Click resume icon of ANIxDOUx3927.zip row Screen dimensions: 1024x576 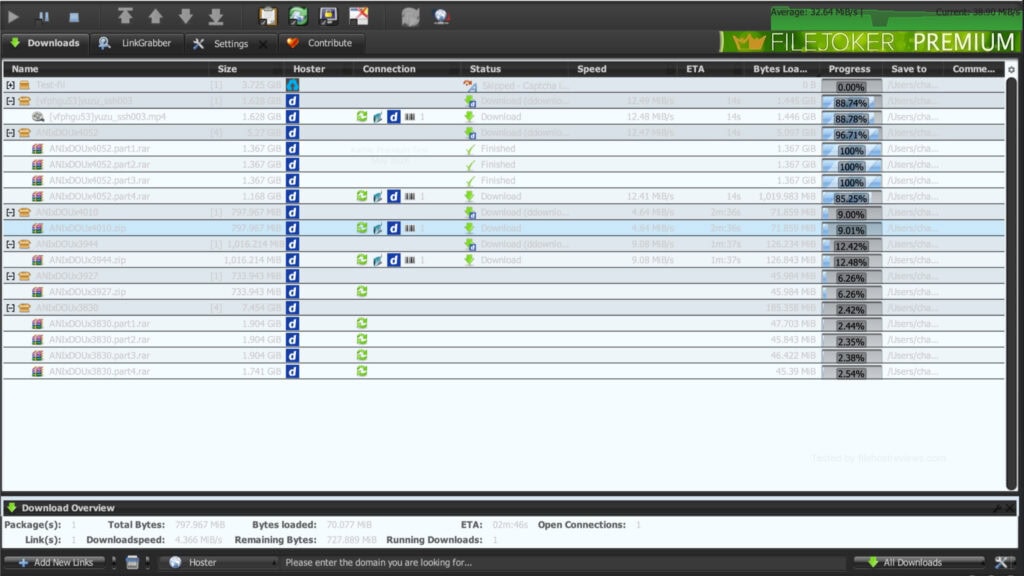pyautogui.click(x=362, y=291)
